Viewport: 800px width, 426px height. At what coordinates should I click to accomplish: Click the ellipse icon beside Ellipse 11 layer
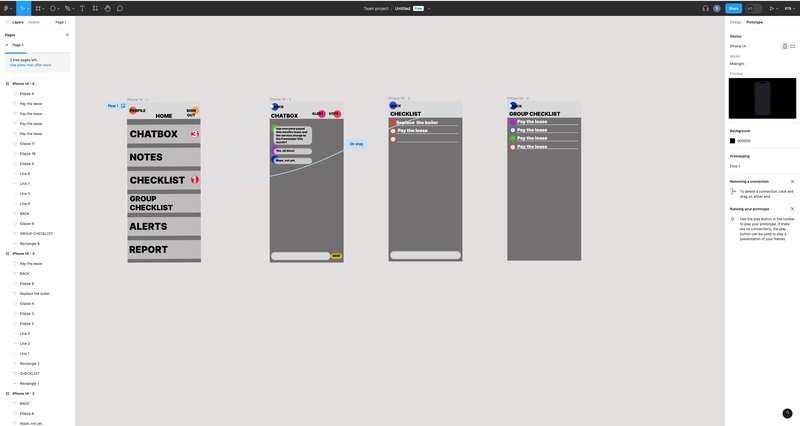coord(15,143)
